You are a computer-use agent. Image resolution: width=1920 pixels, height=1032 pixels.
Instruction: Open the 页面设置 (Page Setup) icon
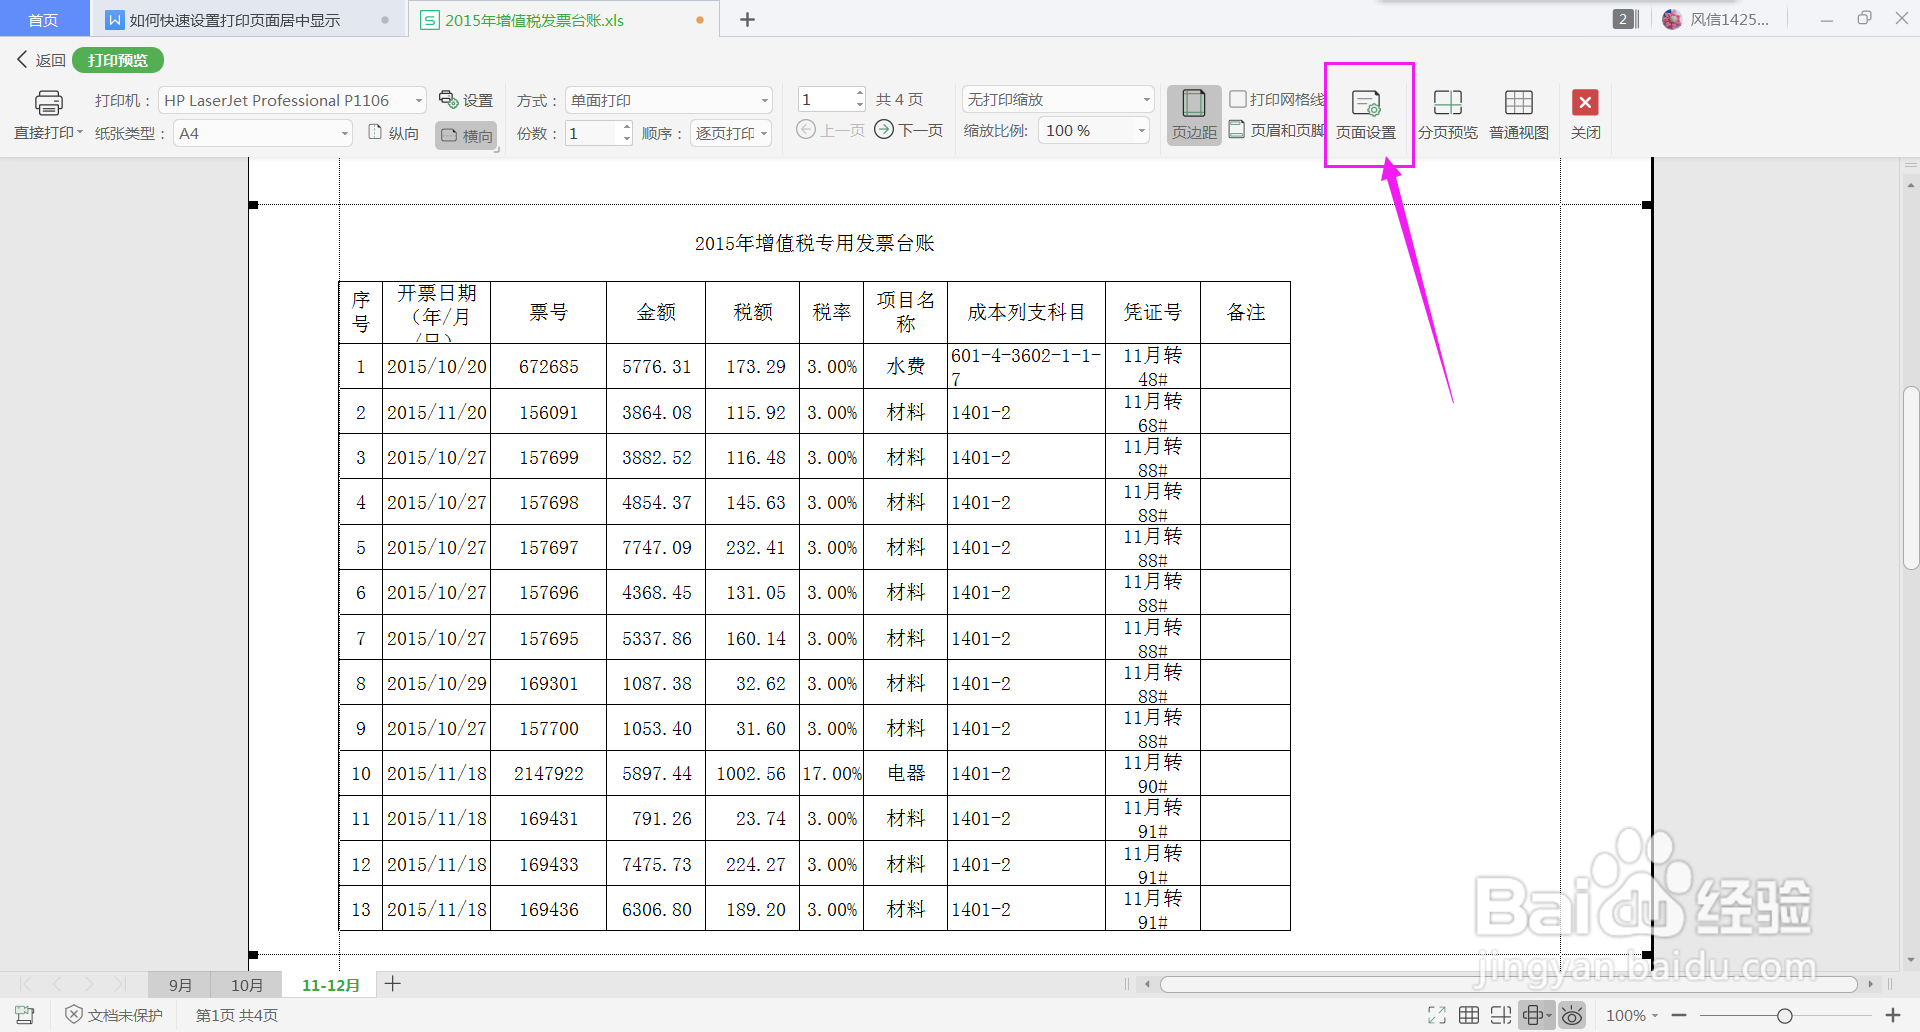[1368, 113]
